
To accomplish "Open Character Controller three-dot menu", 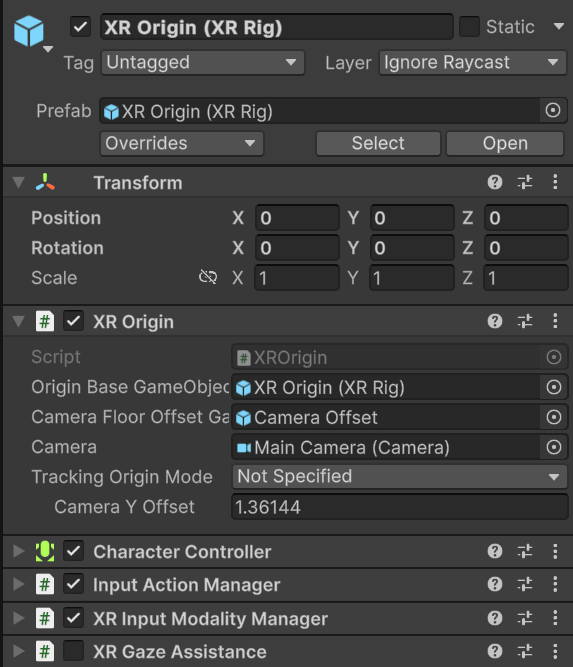I will [x=555, y=551].
